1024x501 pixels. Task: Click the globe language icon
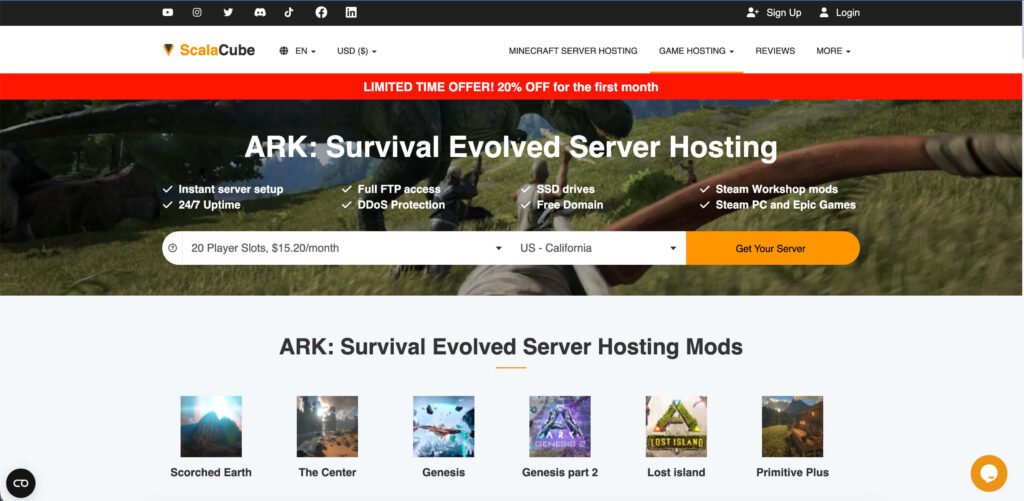(283, 51)
